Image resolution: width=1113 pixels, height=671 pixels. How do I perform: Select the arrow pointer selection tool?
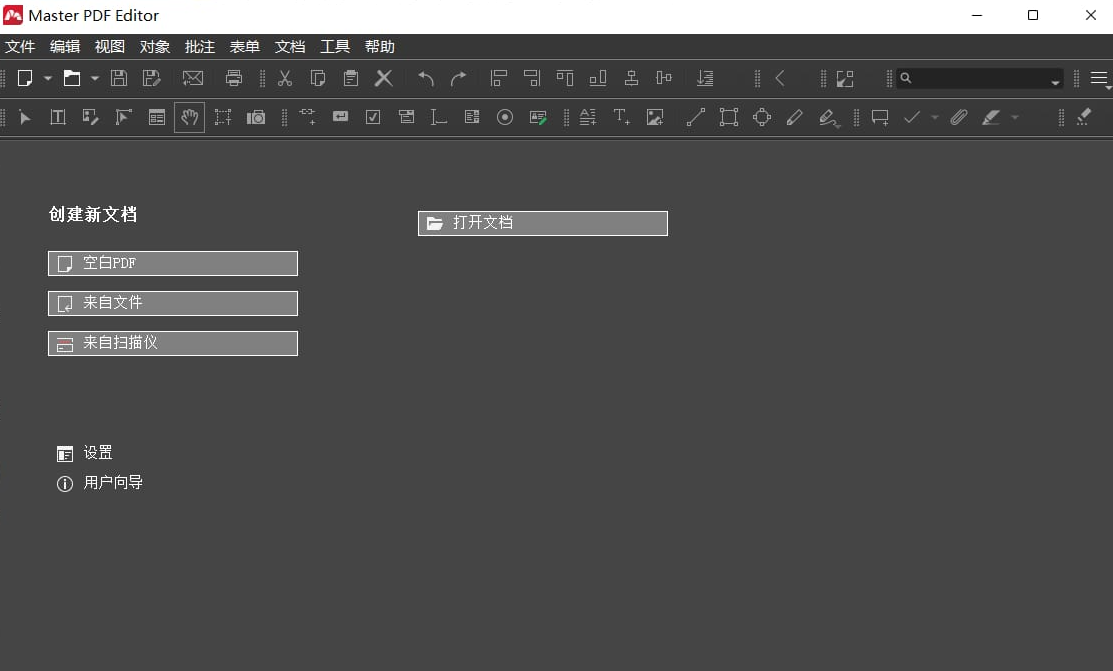click(x=25, y=117)
